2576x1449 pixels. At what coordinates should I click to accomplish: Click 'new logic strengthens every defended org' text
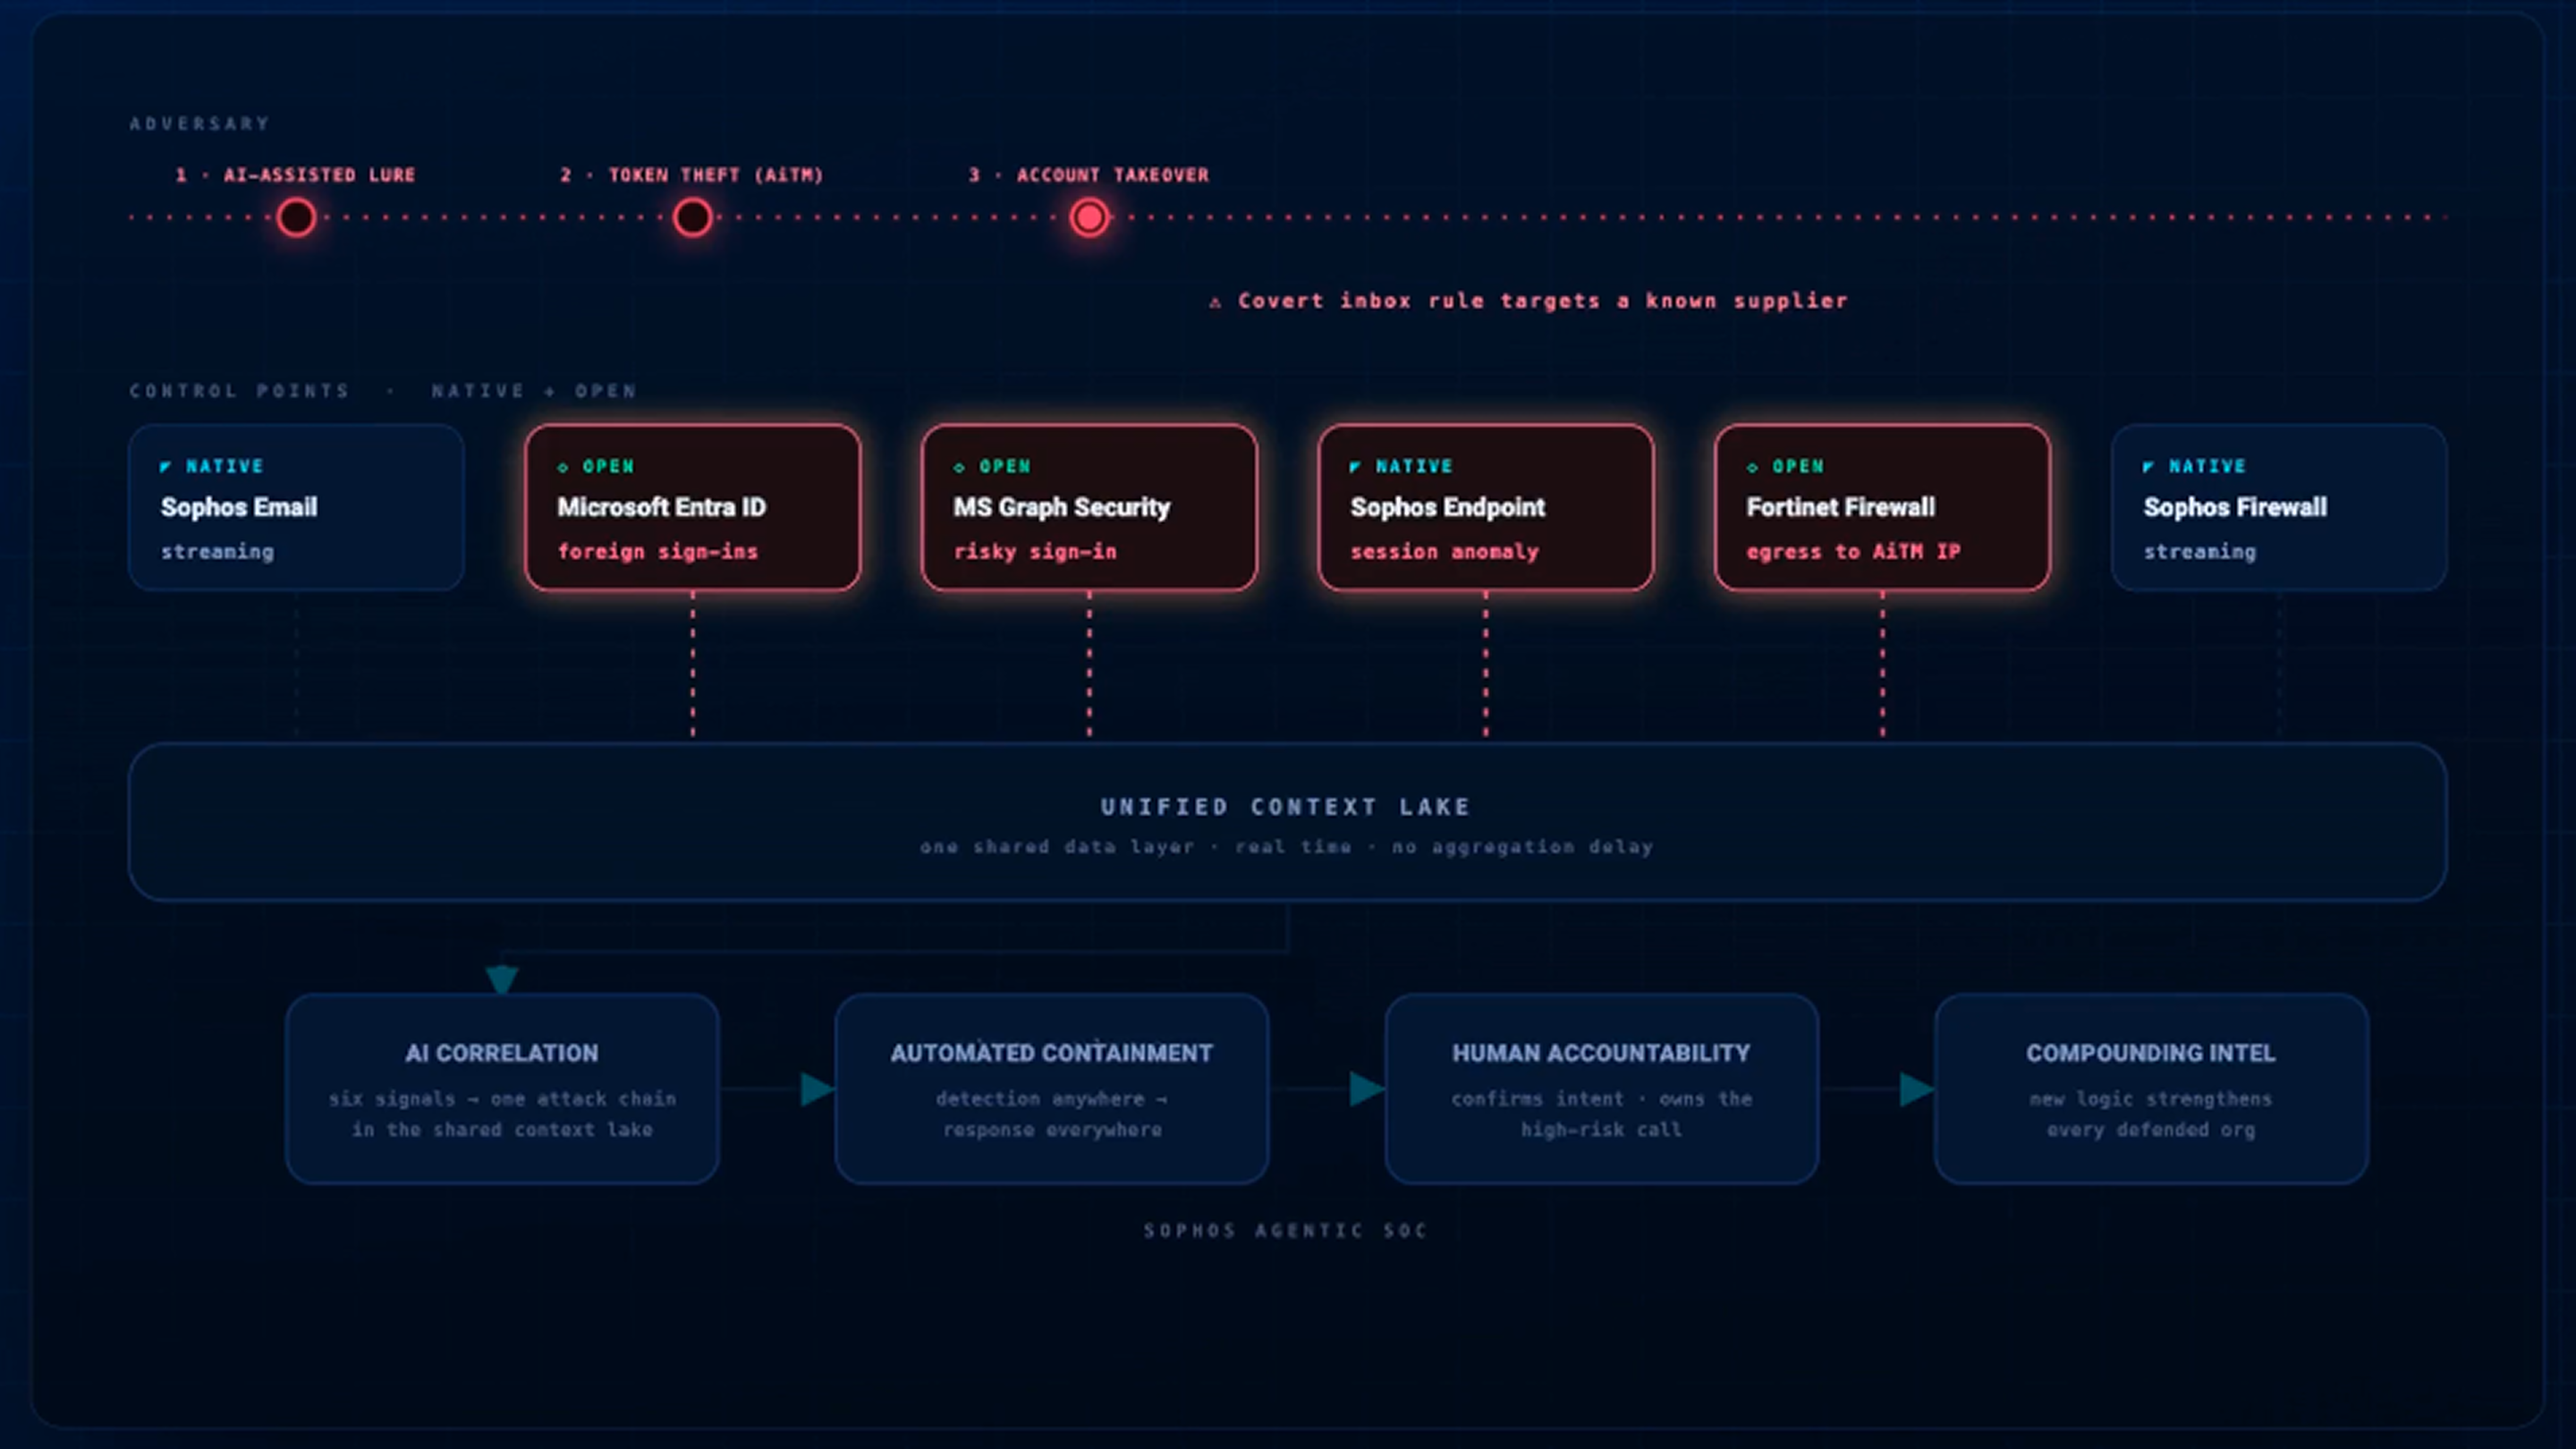[x=2151, y=1114]
